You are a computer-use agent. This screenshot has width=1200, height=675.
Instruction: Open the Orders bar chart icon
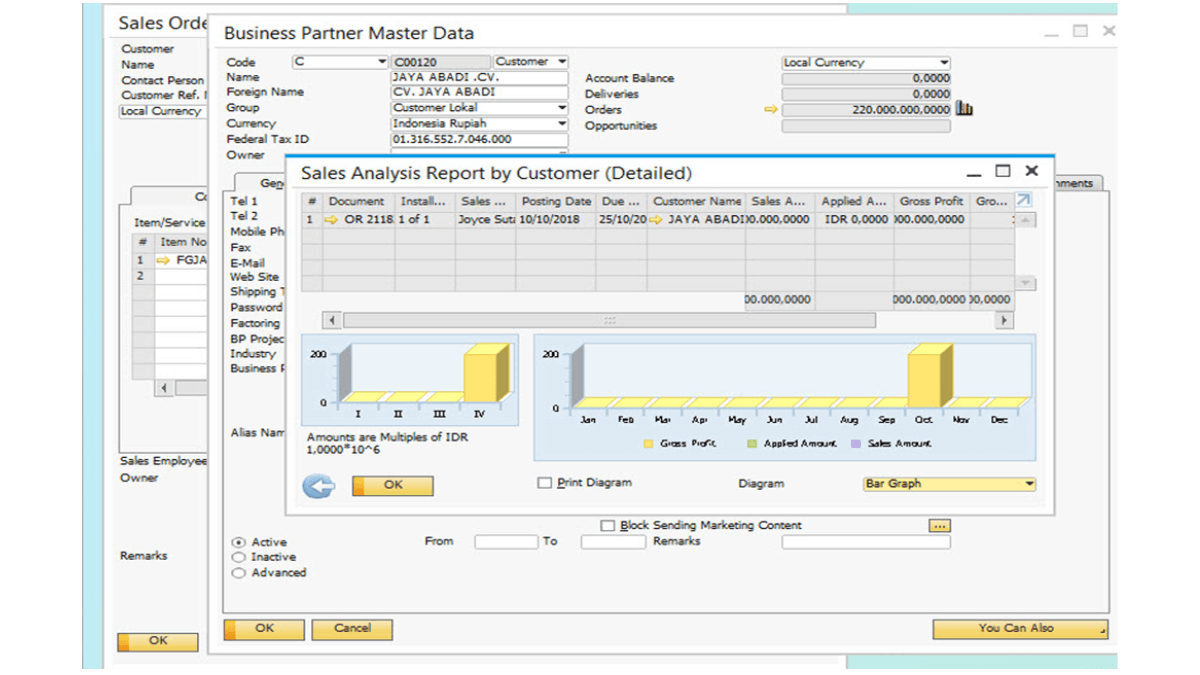coord(964,109)
